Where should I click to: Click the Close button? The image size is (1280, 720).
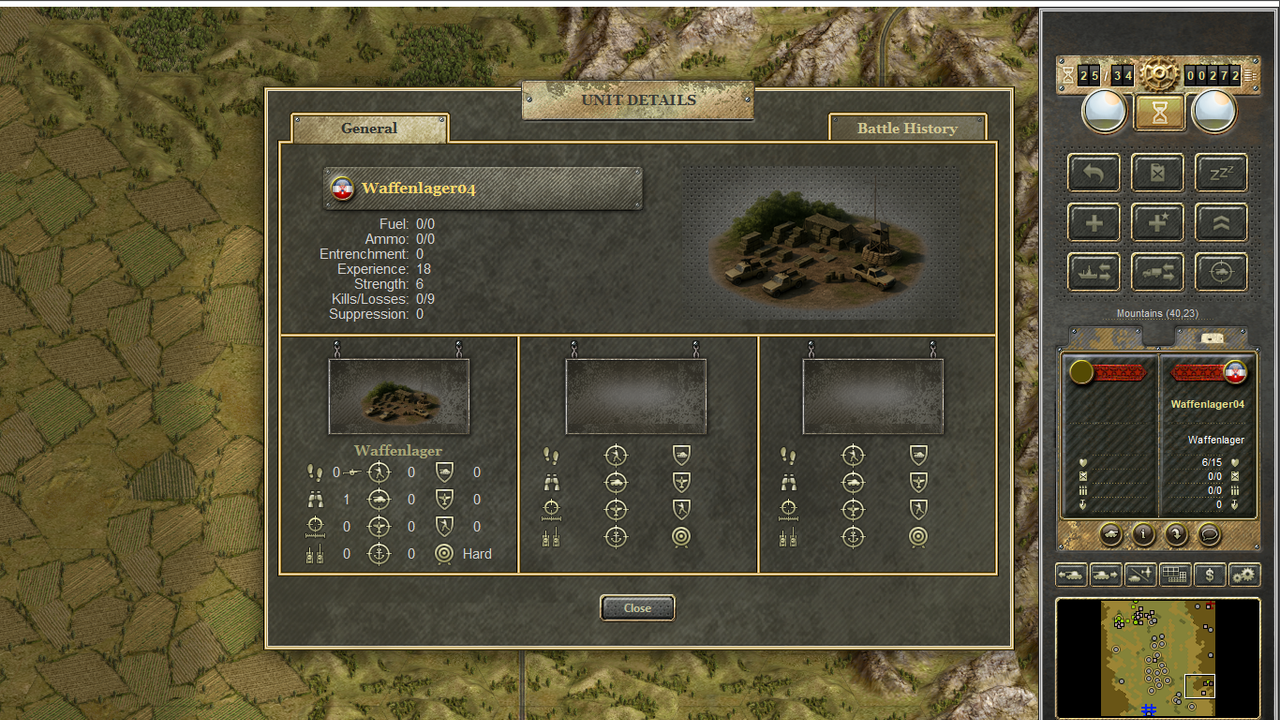(637, 608)
